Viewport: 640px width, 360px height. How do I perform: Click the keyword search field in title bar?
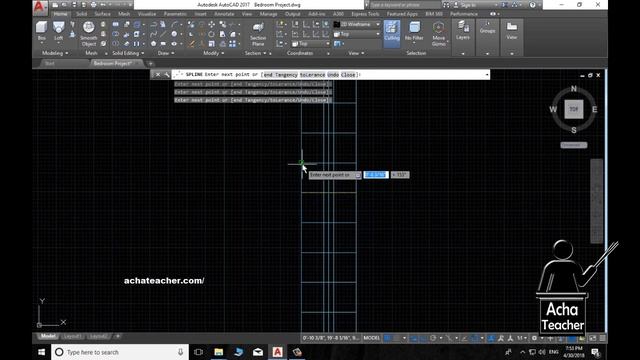404,5
